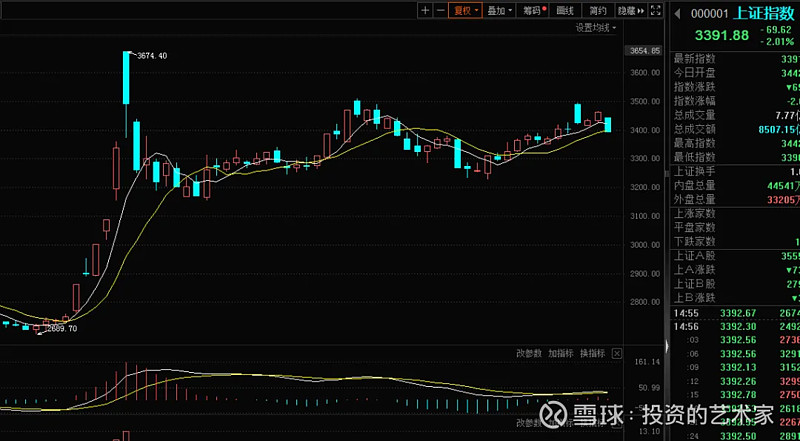The width and height of the screenshot is (800, 441).
Task: Click the 3654.85 price marker on axis
Action: [644, 51]
